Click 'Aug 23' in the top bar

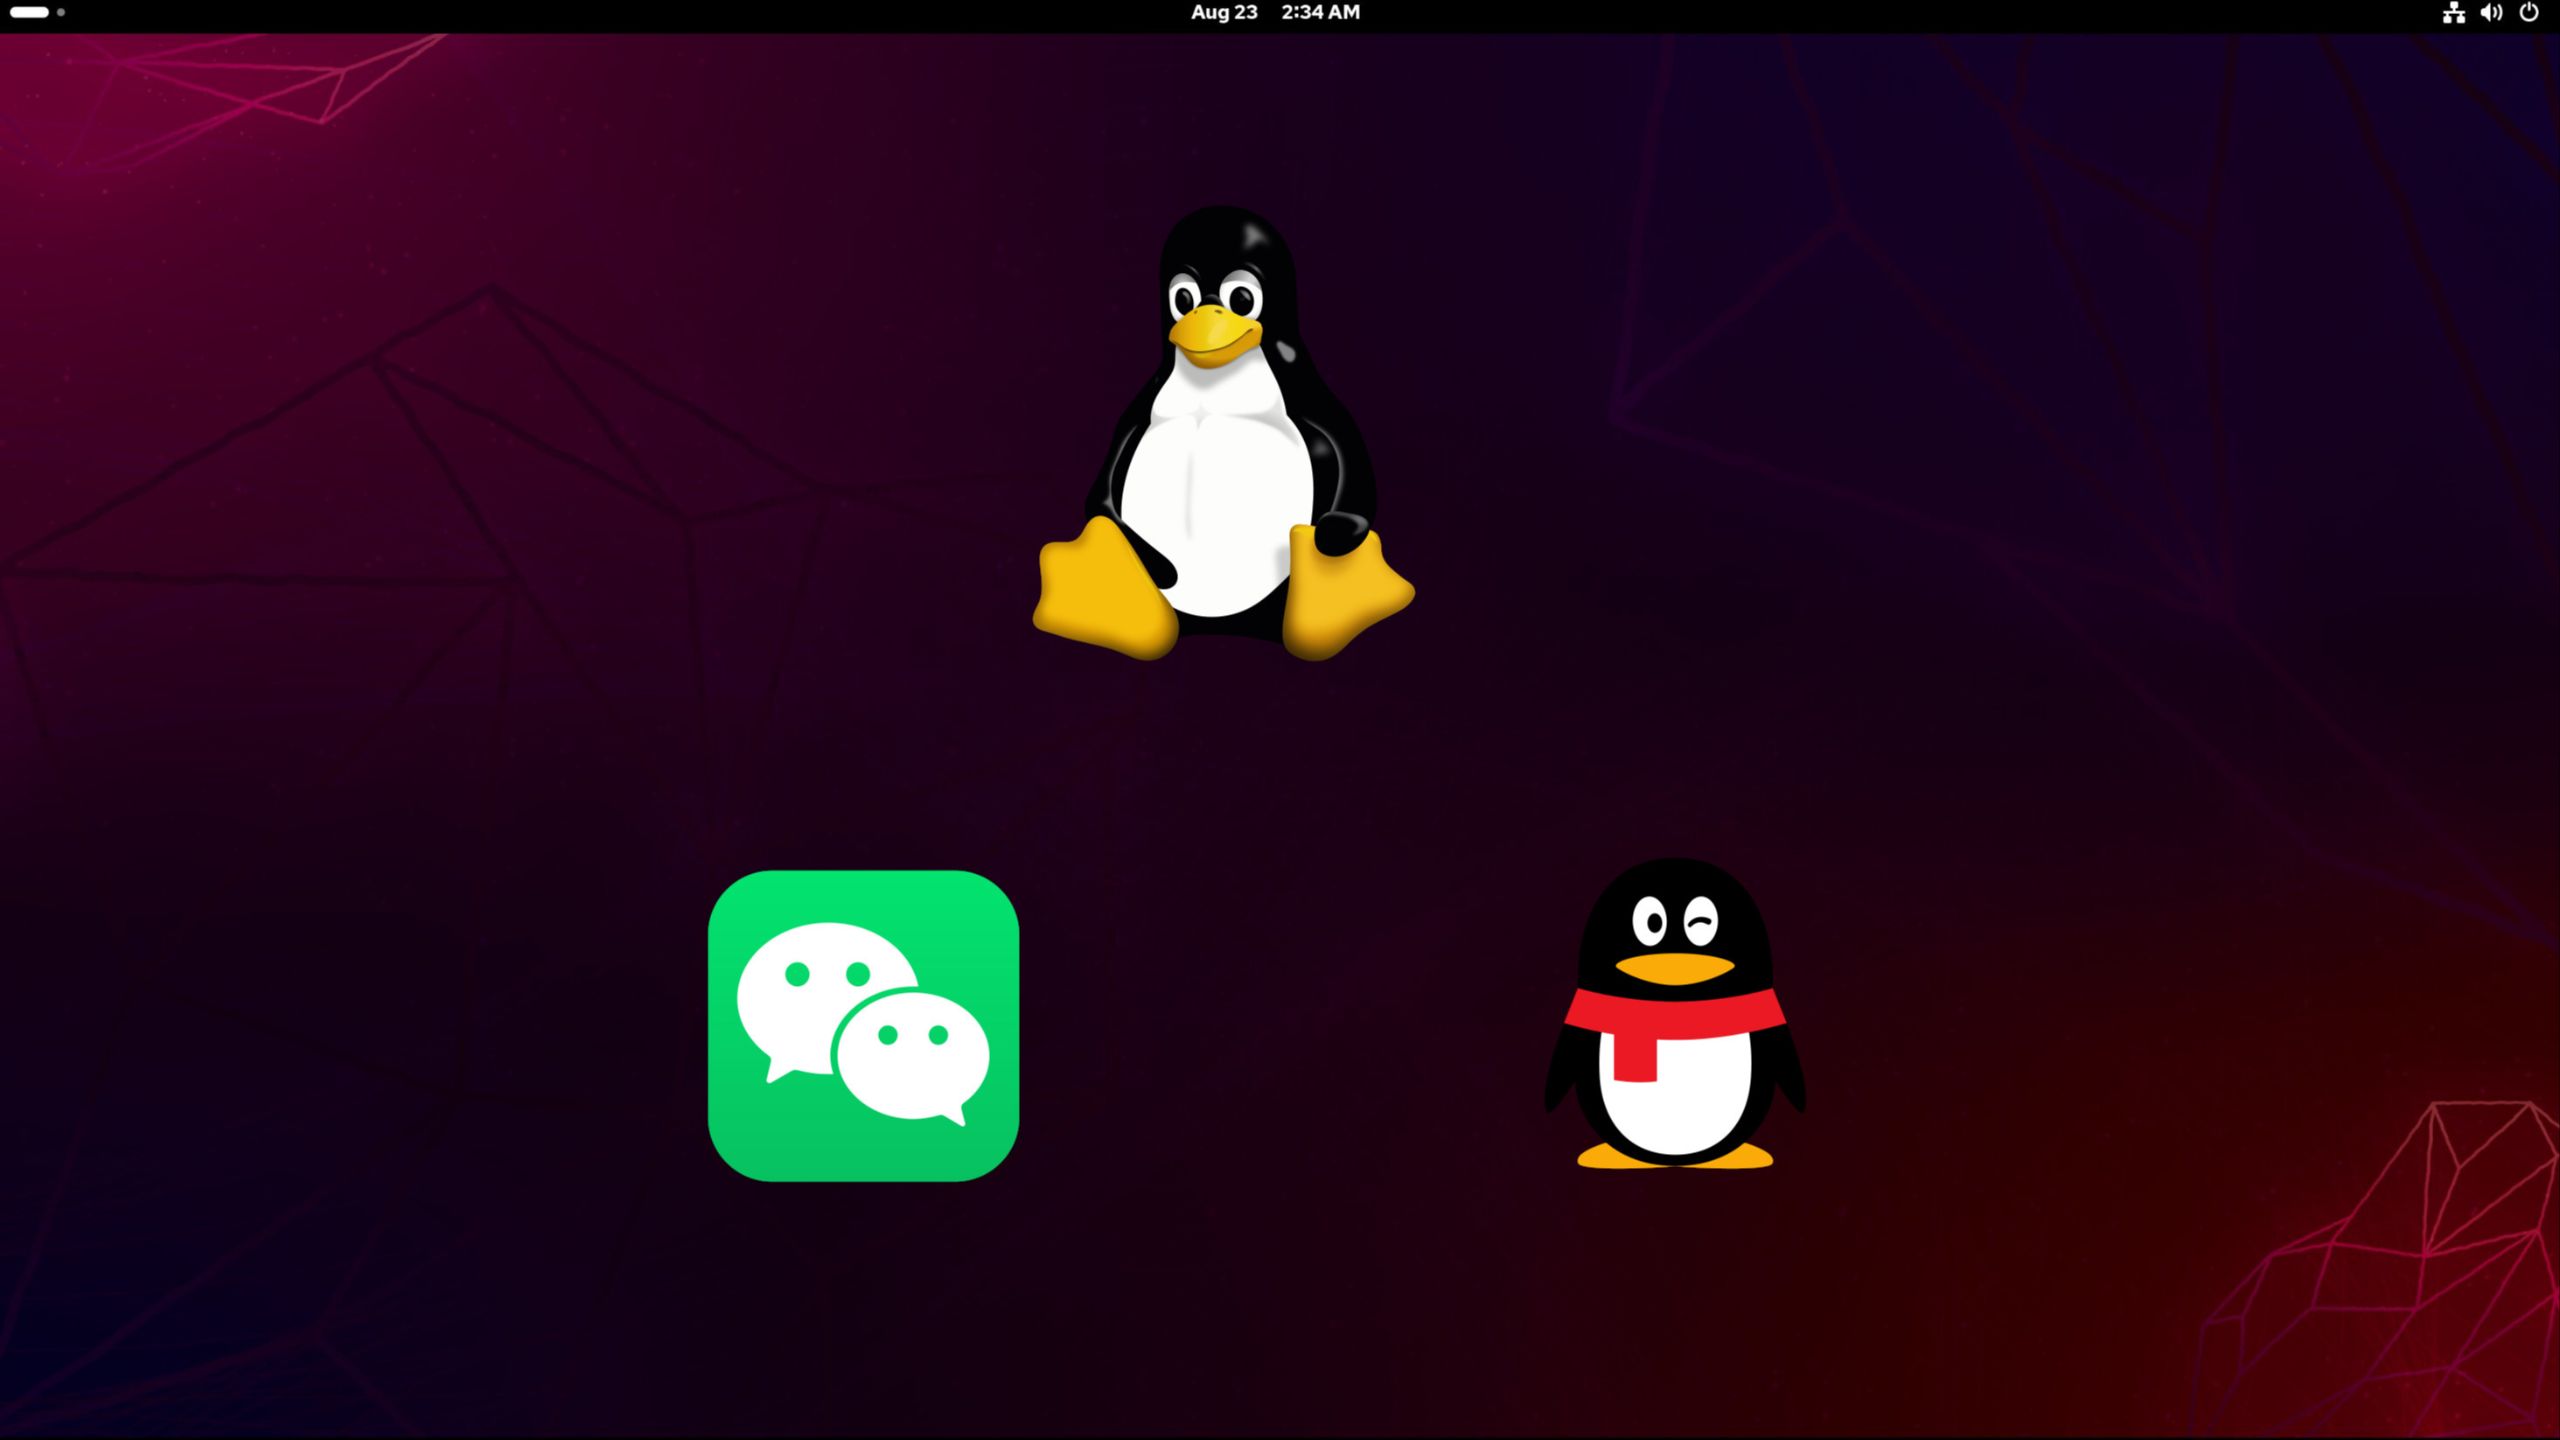point(1222,12)
